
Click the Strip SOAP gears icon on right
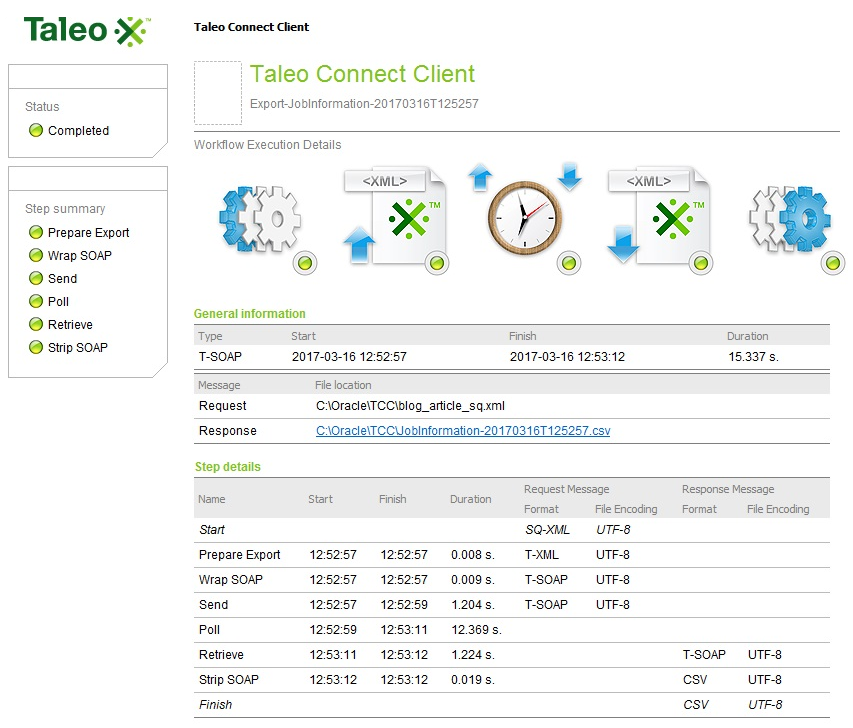point(790,219)
